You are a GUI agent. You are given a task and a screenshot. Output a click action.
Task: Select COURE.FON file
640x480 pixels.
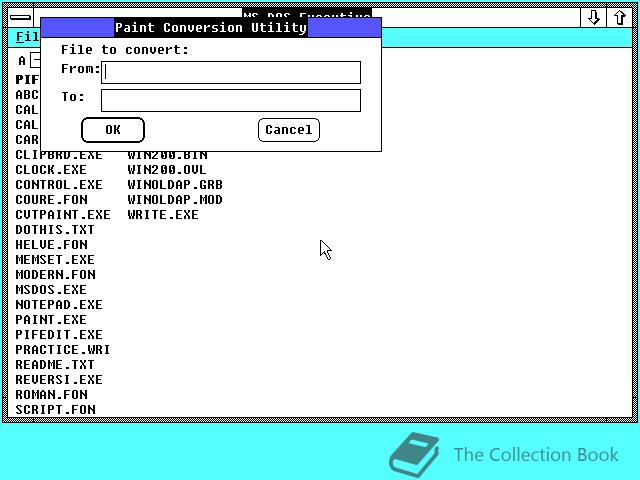(x=51, y=200)
